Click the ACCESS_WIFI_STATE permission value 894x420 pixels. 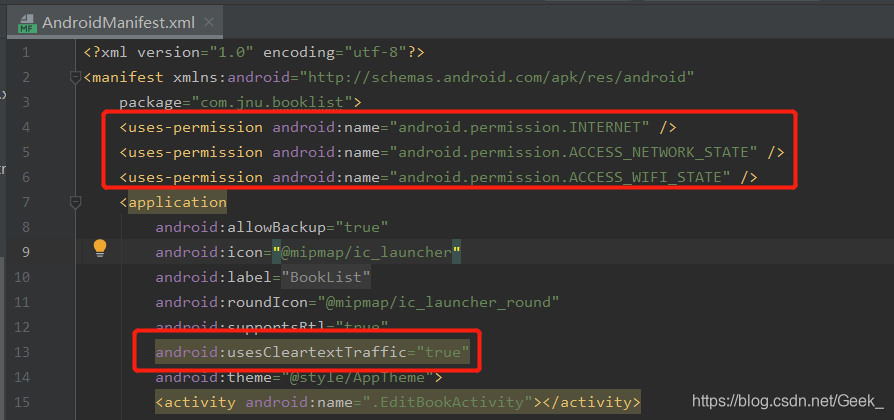[x=560, y=177]
